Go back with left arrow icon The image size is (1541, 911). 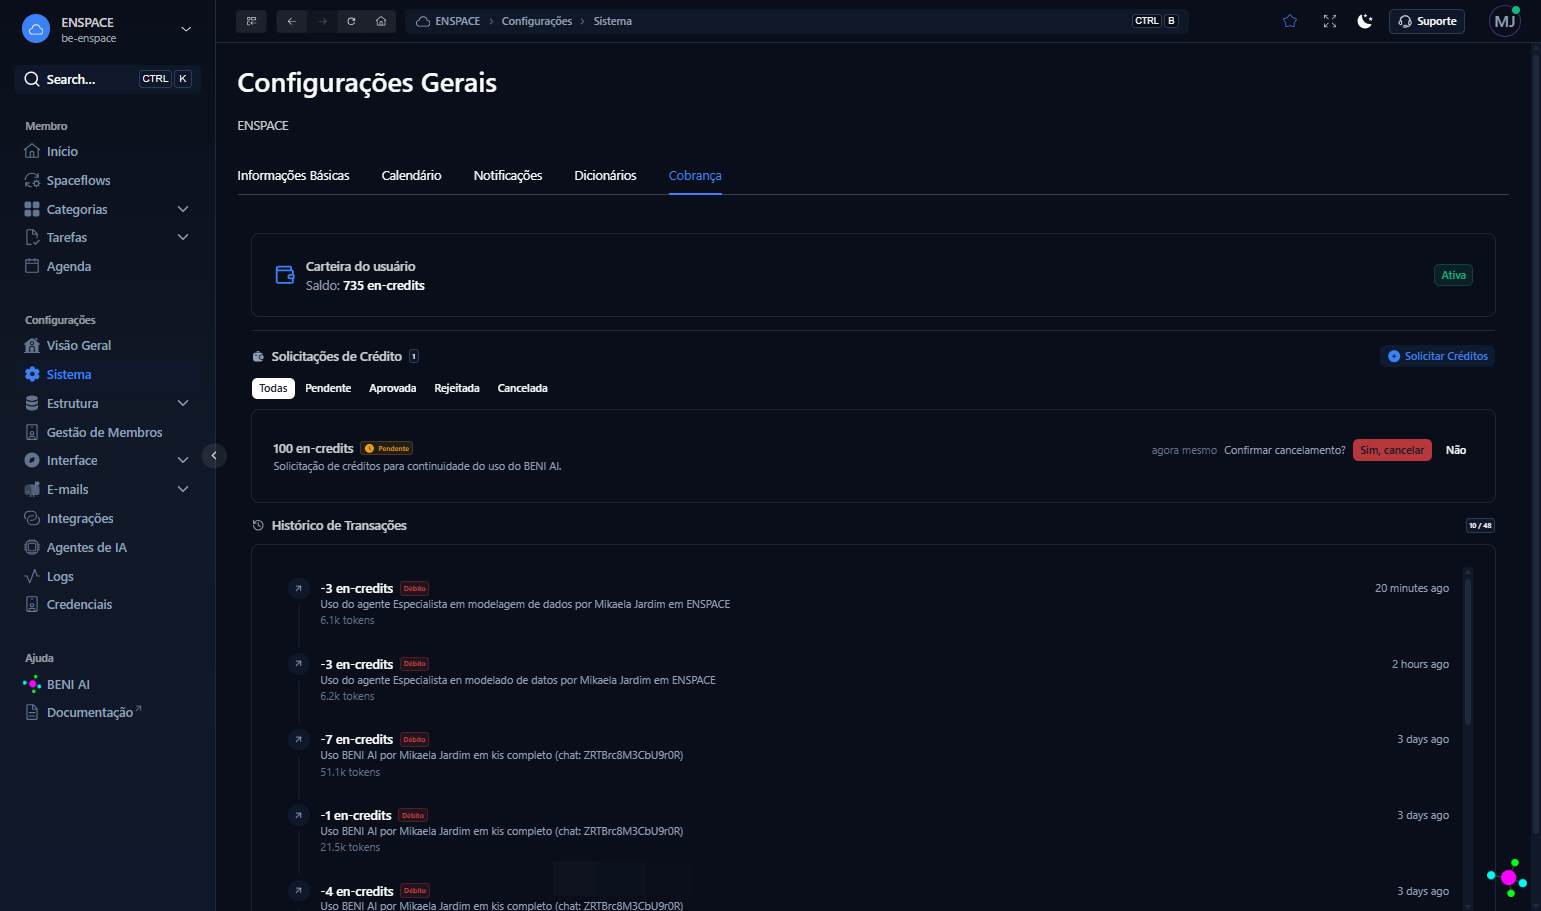coord(291,21)
